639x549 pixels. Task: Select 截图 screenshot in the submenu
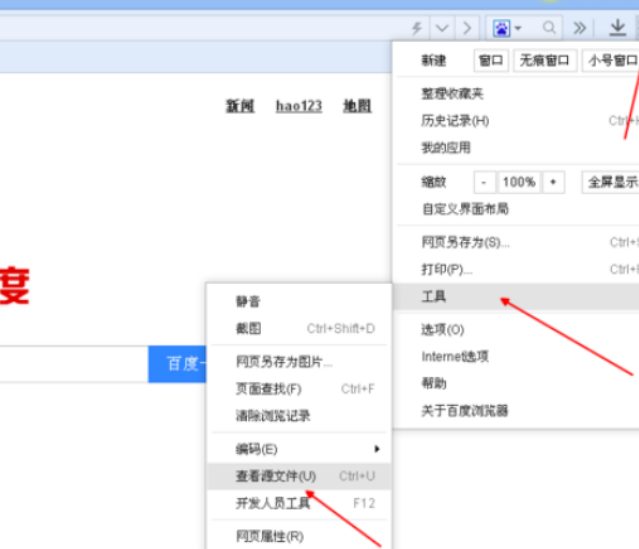(299, 329)
